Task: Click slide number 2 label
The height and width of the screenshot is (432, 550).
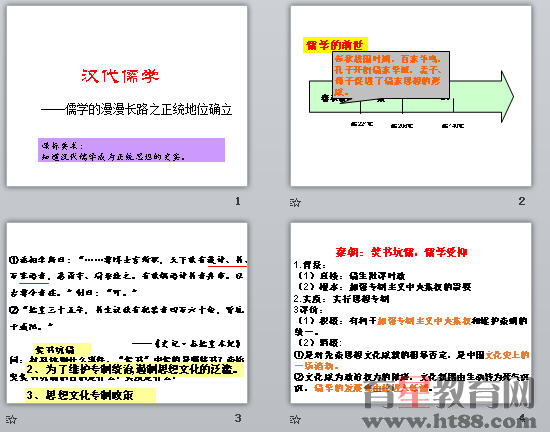Action: pos(522,201)
